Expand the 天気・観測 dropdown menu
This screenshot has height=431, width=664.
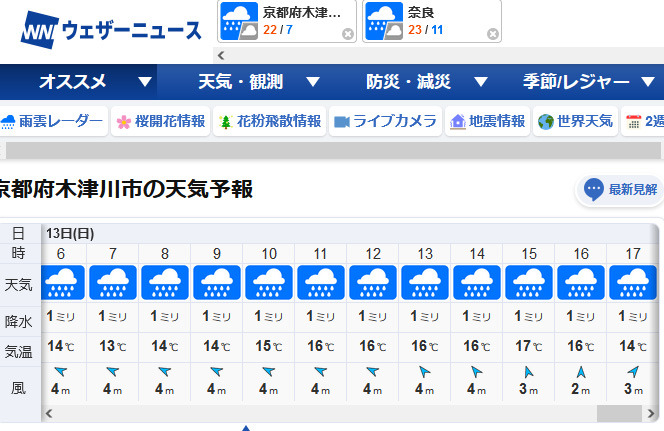coord(259,82)
